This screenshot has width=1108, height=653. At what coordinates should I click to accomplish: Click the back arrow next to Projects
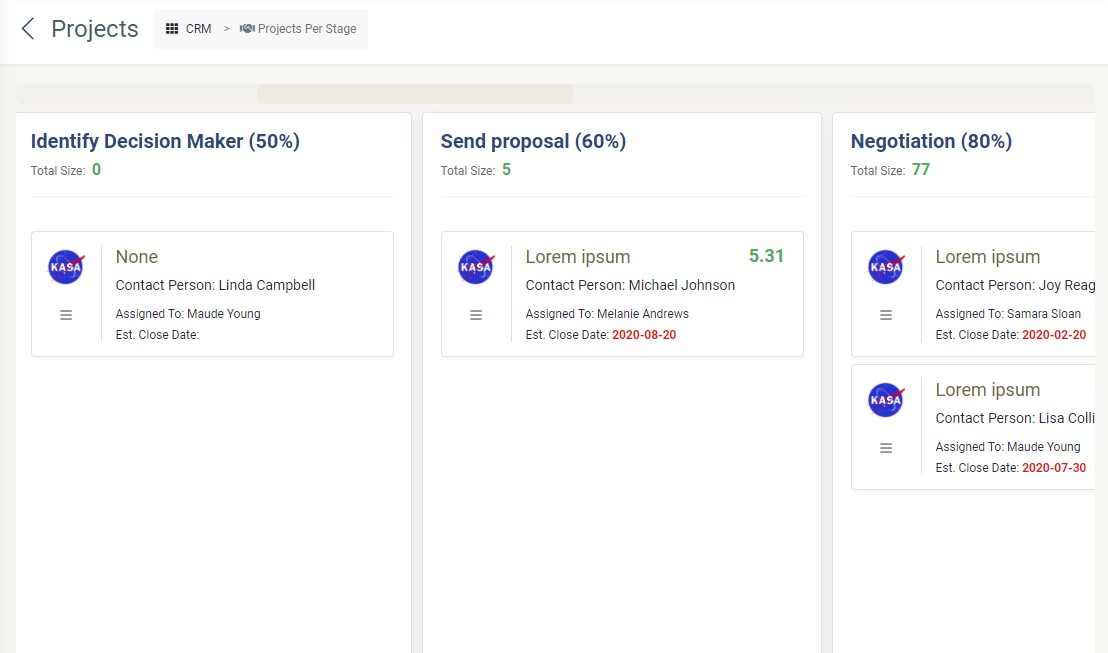[28, 29]
